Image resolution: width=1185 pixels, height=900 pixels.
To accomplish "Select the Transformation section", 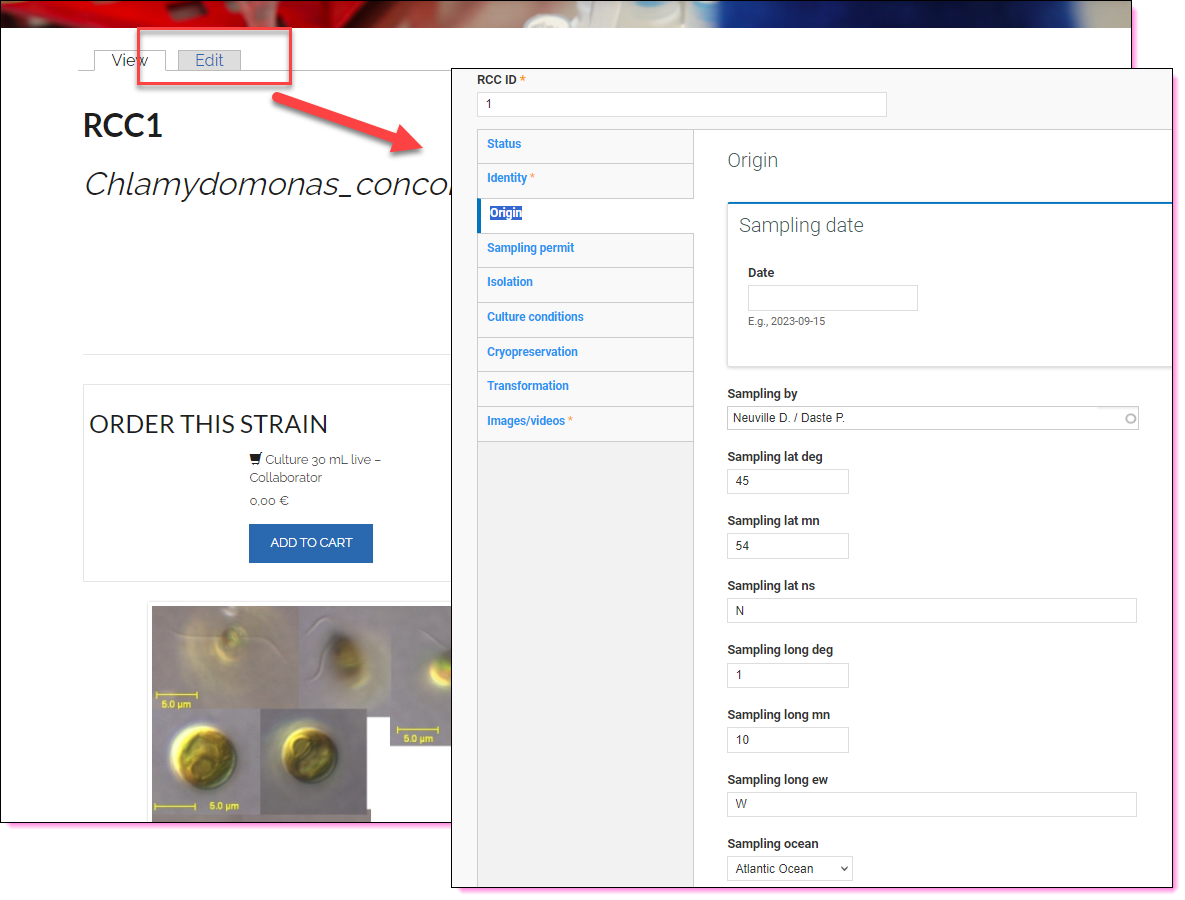I will (x=528, y=386).
